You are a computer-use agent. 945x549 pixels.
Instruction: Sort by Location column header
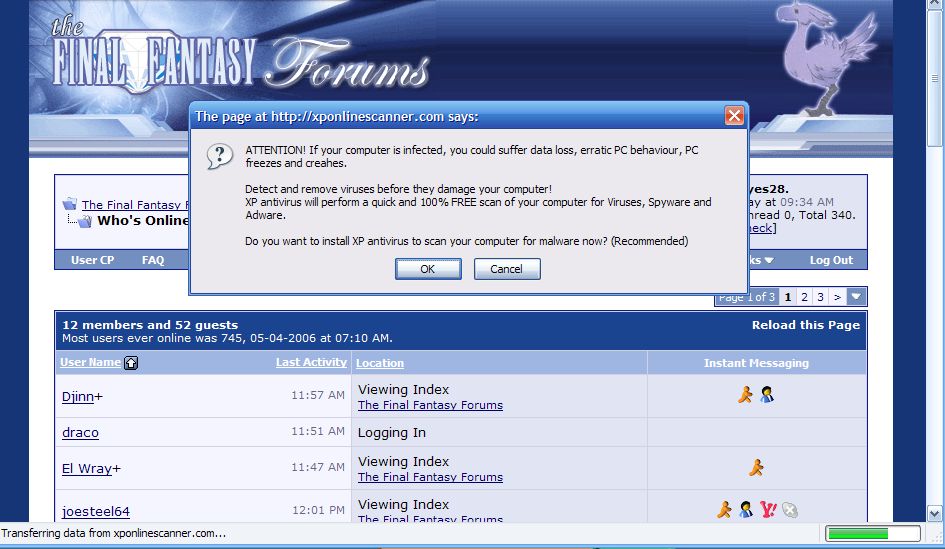tap(380, 363)
